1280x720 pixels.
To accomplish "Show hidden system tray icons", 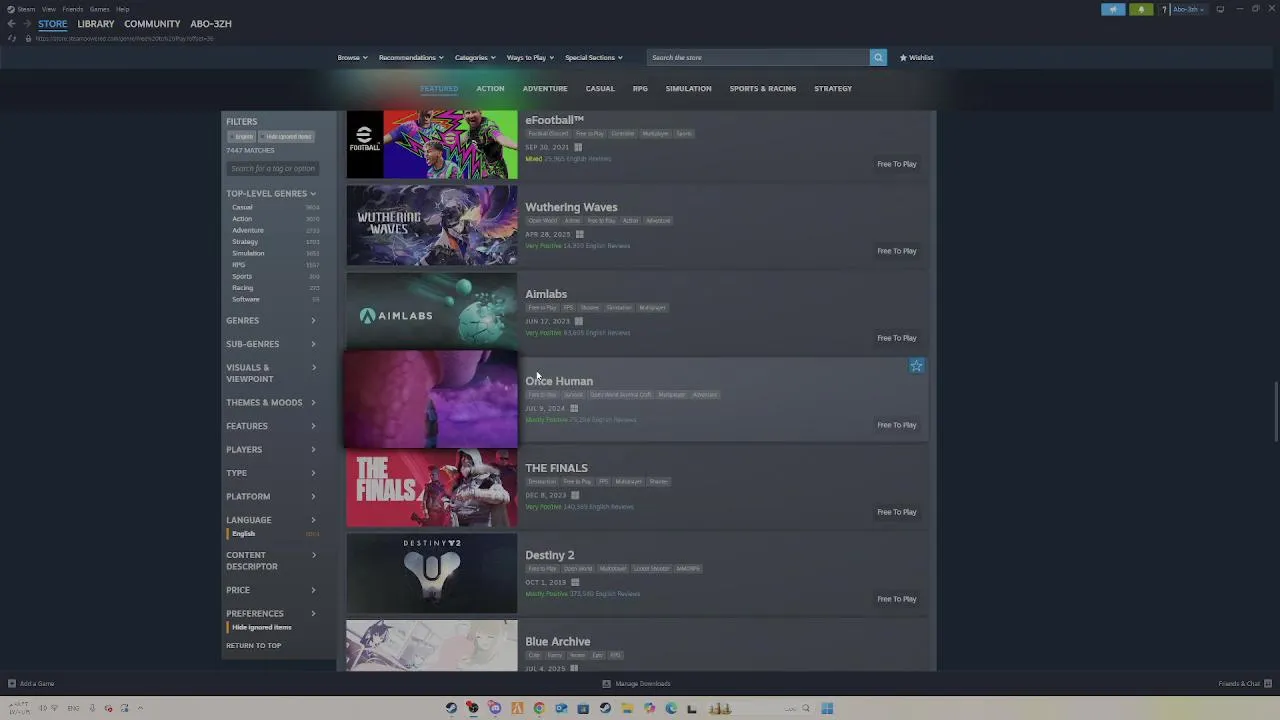I will [x=141, y=708].
